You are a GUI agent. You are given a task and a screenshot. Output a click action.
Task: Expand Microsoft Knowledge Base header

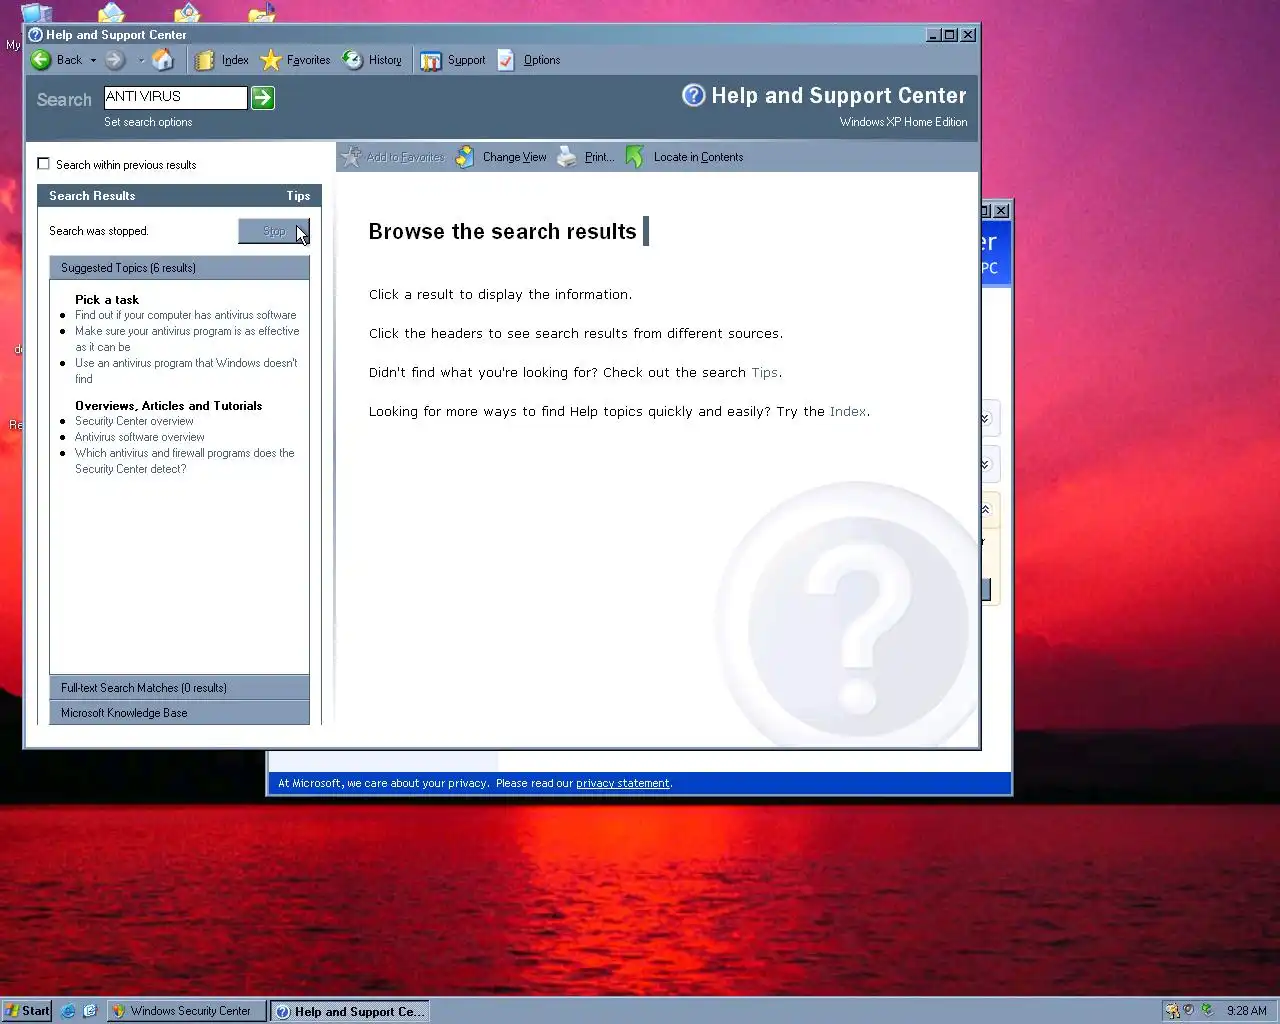[x=179, y=713]
